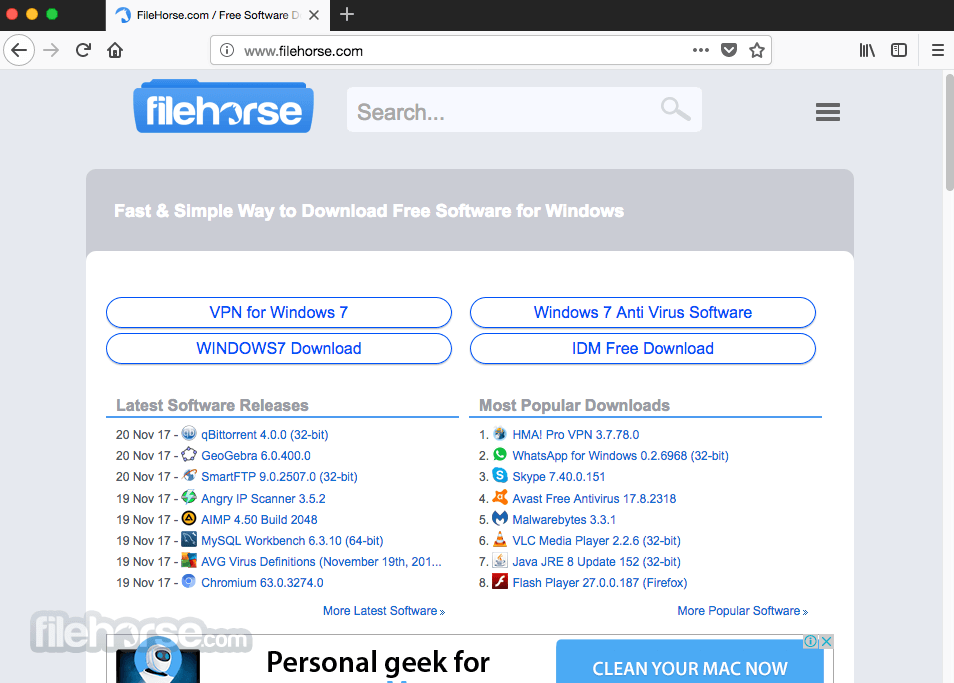Image resolution: width=954 pixels, height=683 pixels.
Task: Open HMA! Pro VPN 3.7.78.0 link
Action: 576,435
